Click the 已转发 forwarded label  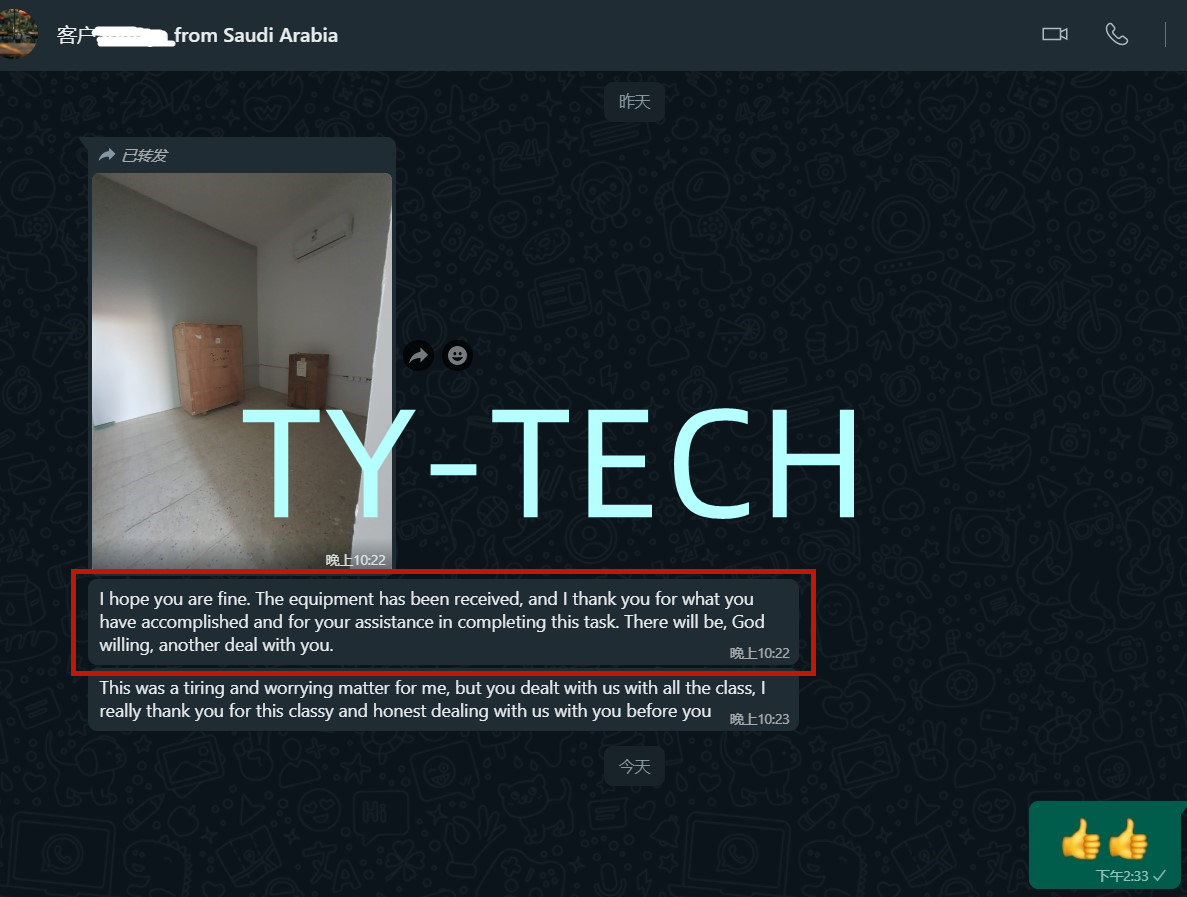pos(144,155)
